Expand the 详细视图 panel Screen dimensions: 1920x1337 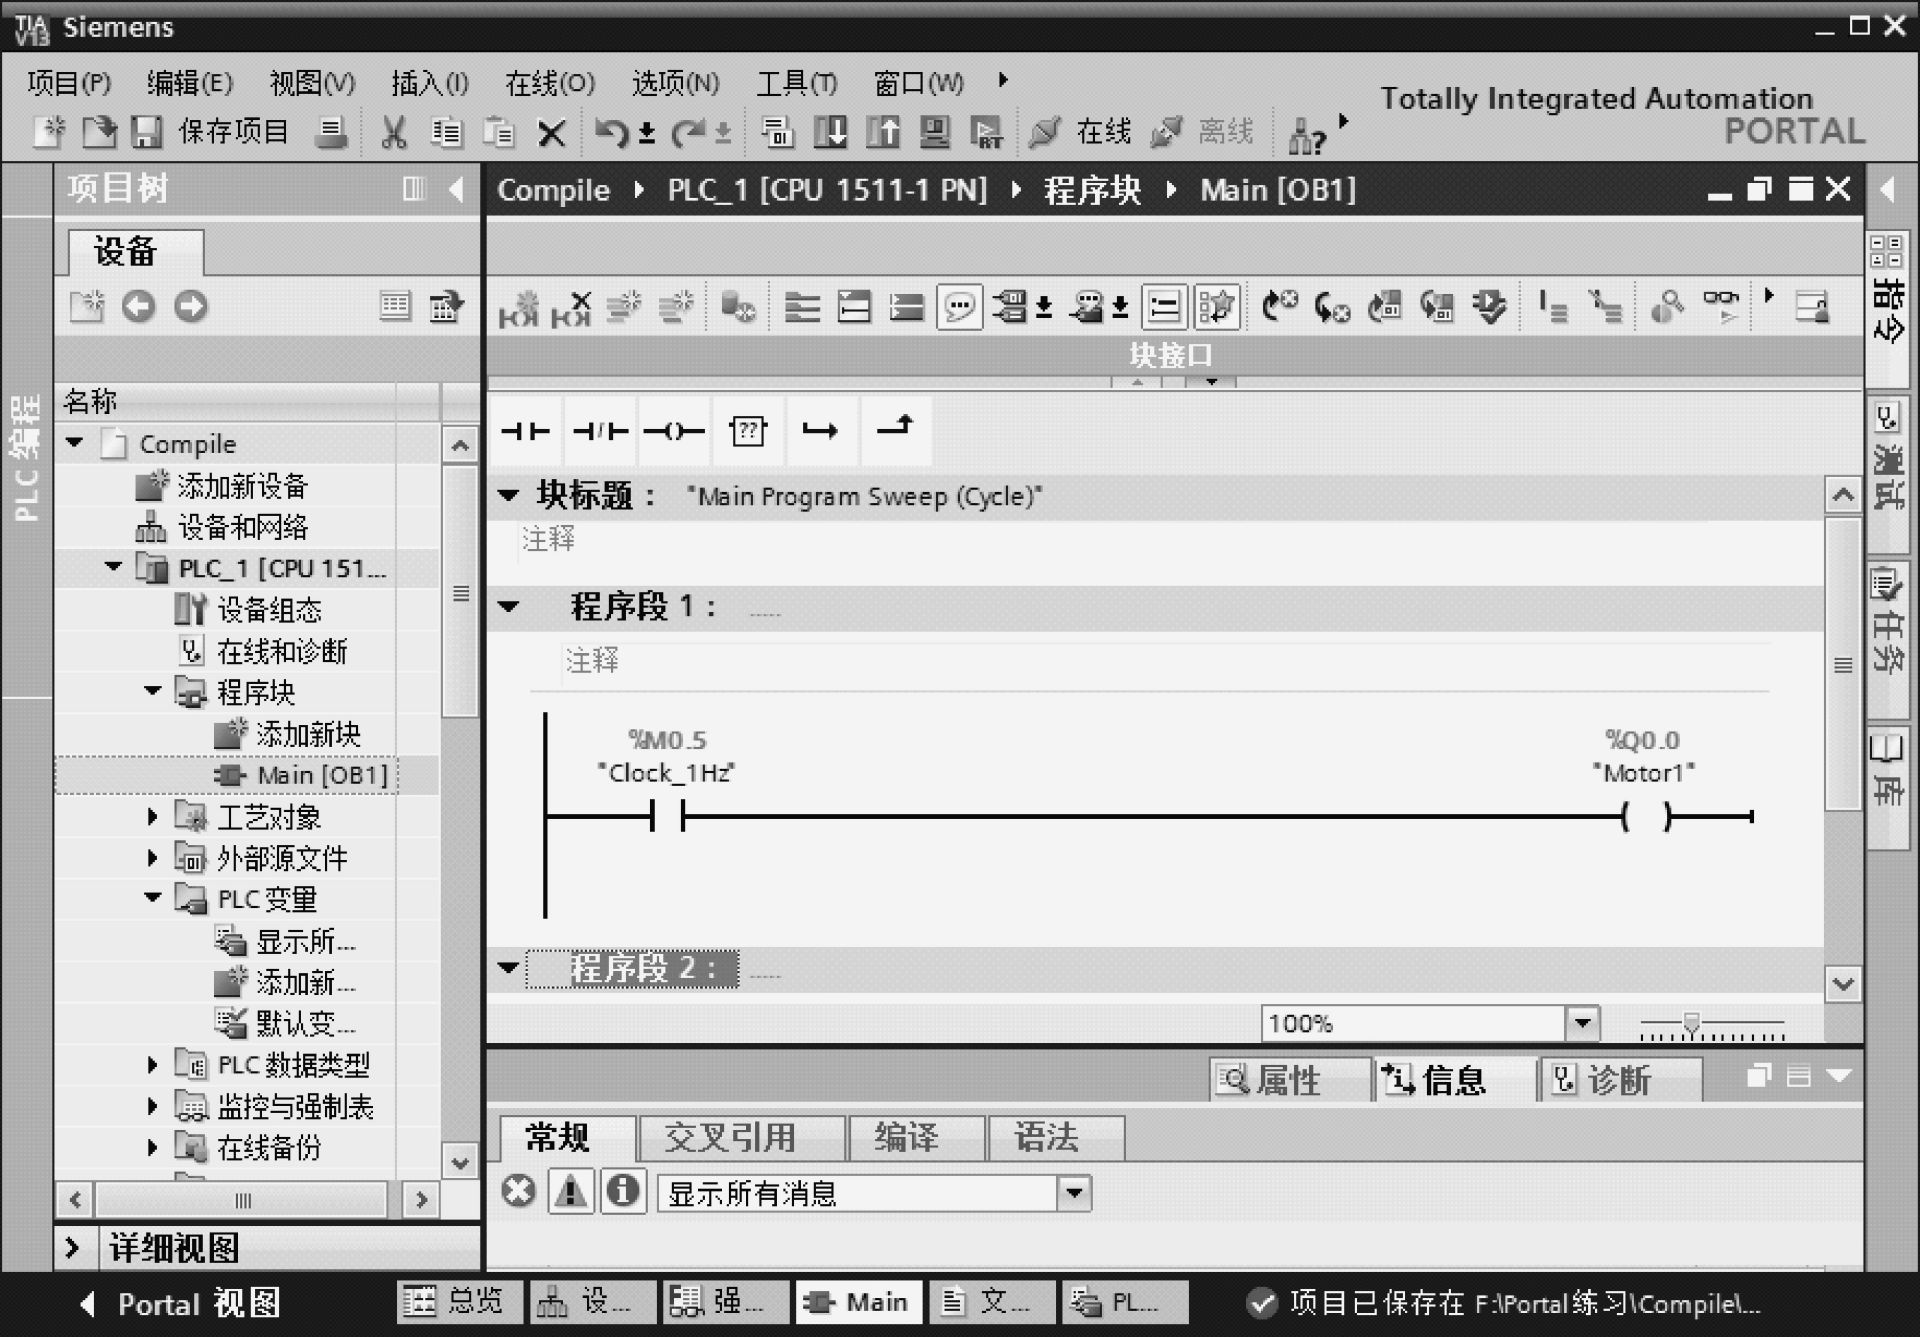72,1248
